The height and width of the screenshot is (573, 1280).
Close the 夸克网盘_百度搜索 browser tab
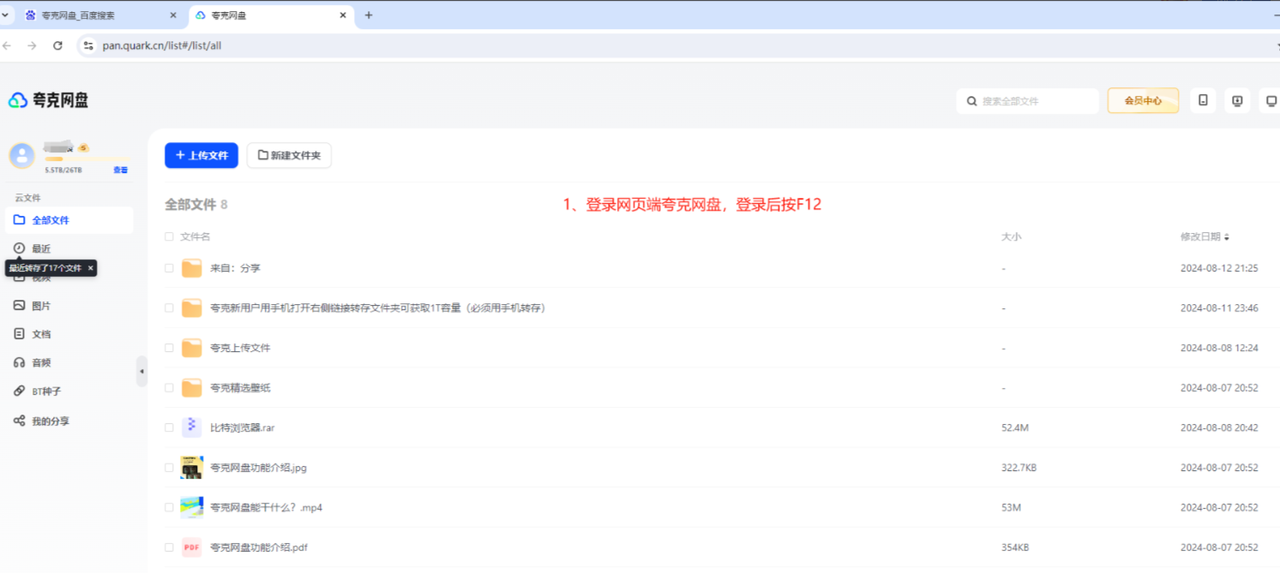173,16
